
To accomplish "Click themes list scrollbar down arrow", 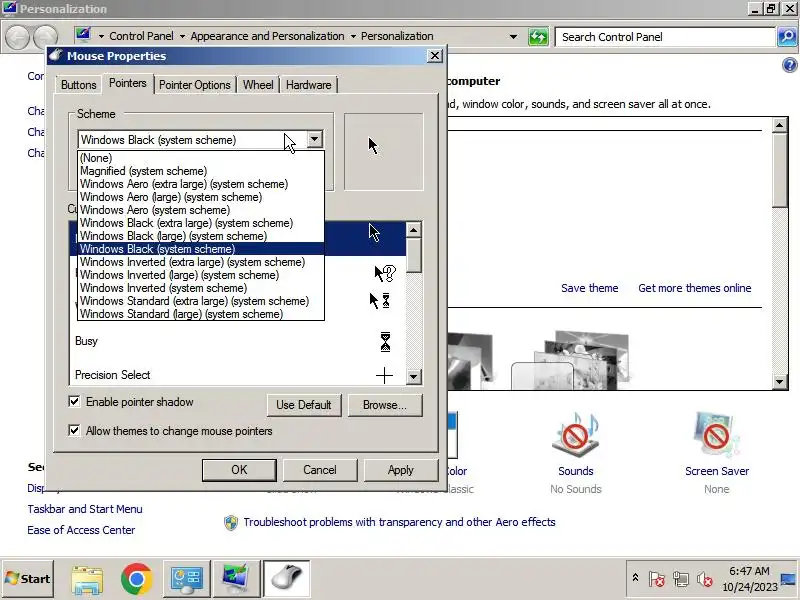I will click(780, 381).
